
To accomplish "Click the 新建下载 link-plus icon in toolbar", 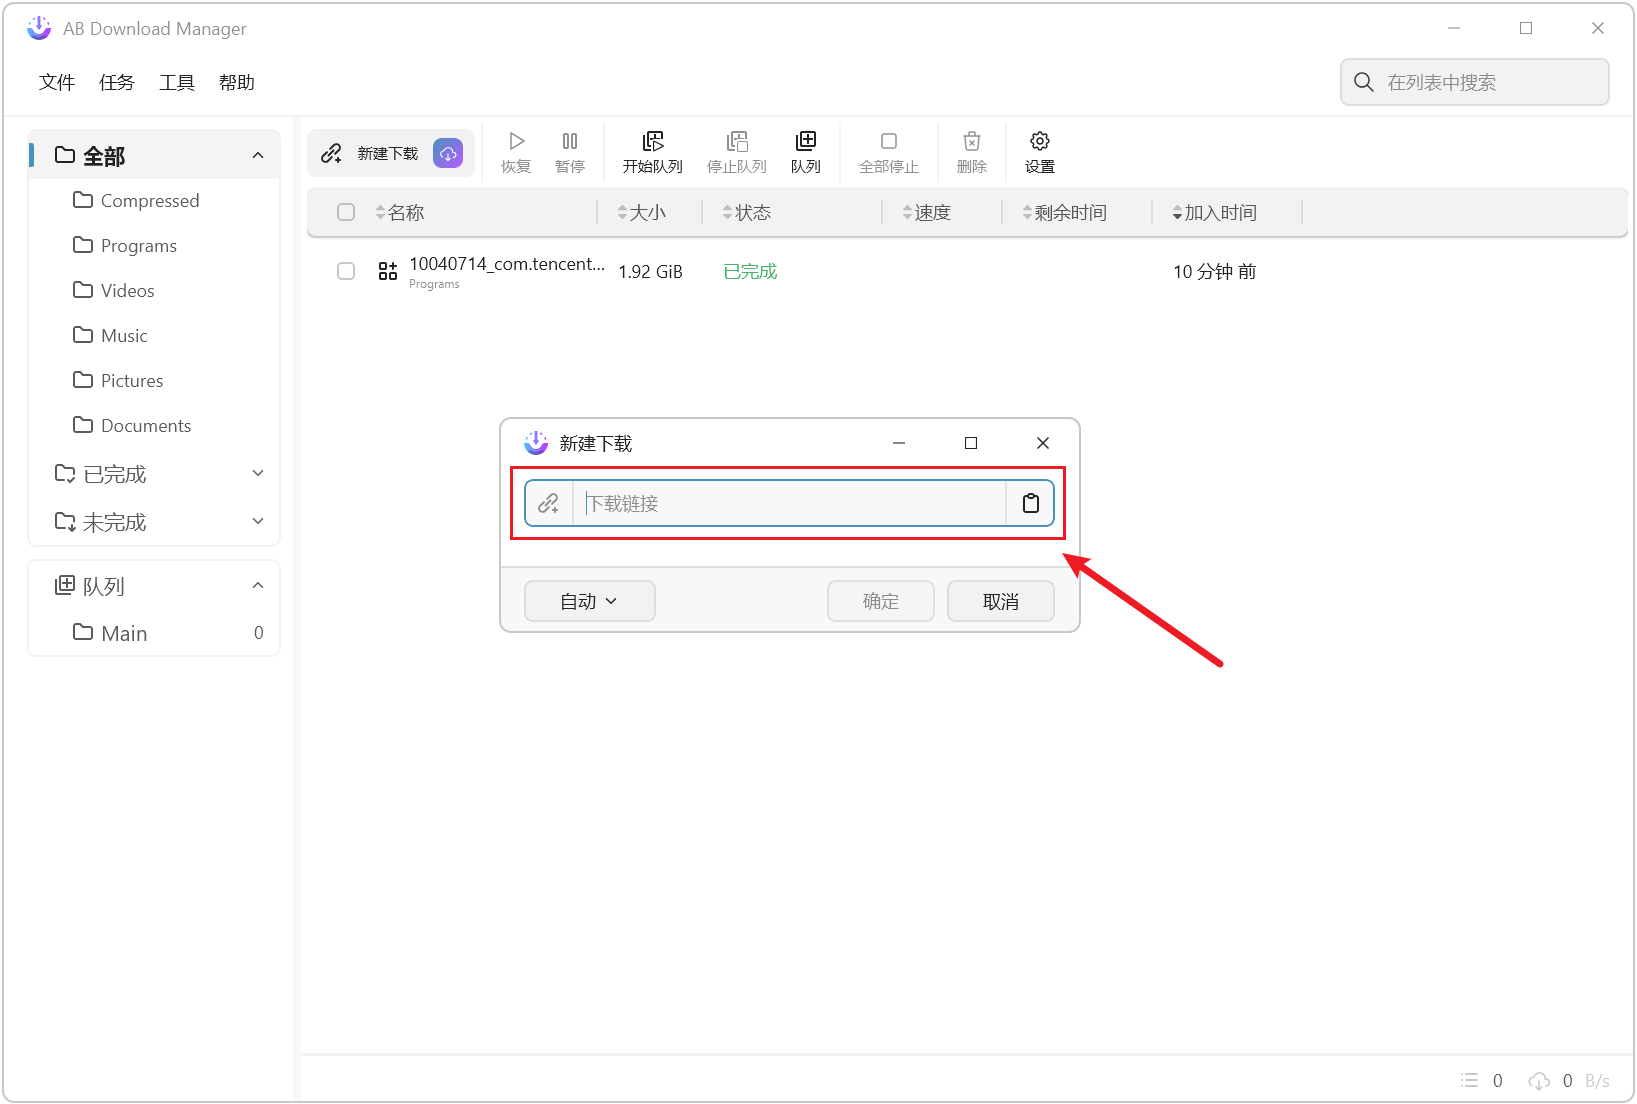I will pyautogui.click(x=331, y=153).
